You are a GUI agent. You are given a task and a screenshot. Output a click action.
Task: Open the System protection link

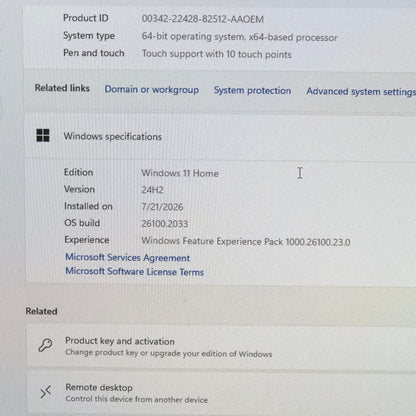252,90
